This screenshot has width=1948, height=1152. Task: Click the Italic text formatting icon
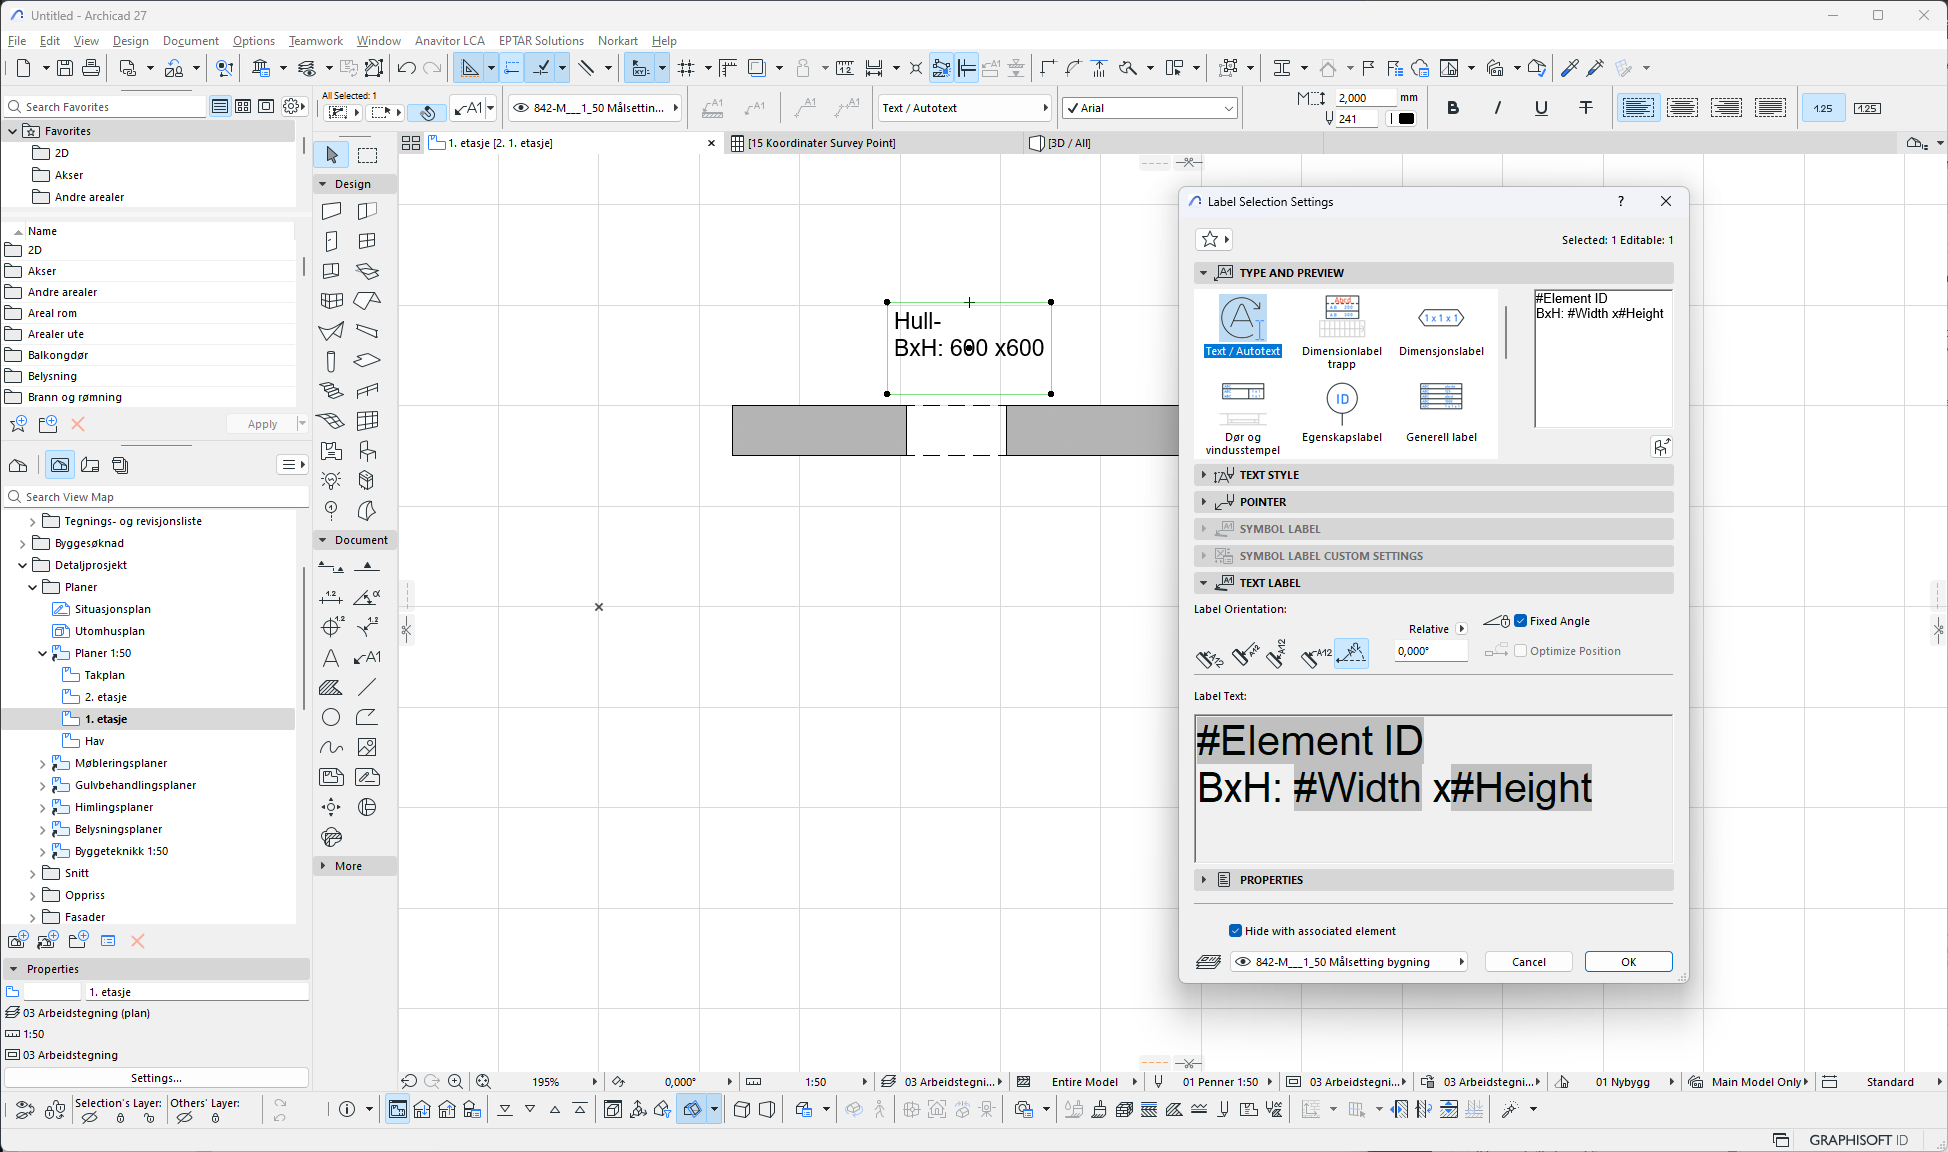(1497, 108)
